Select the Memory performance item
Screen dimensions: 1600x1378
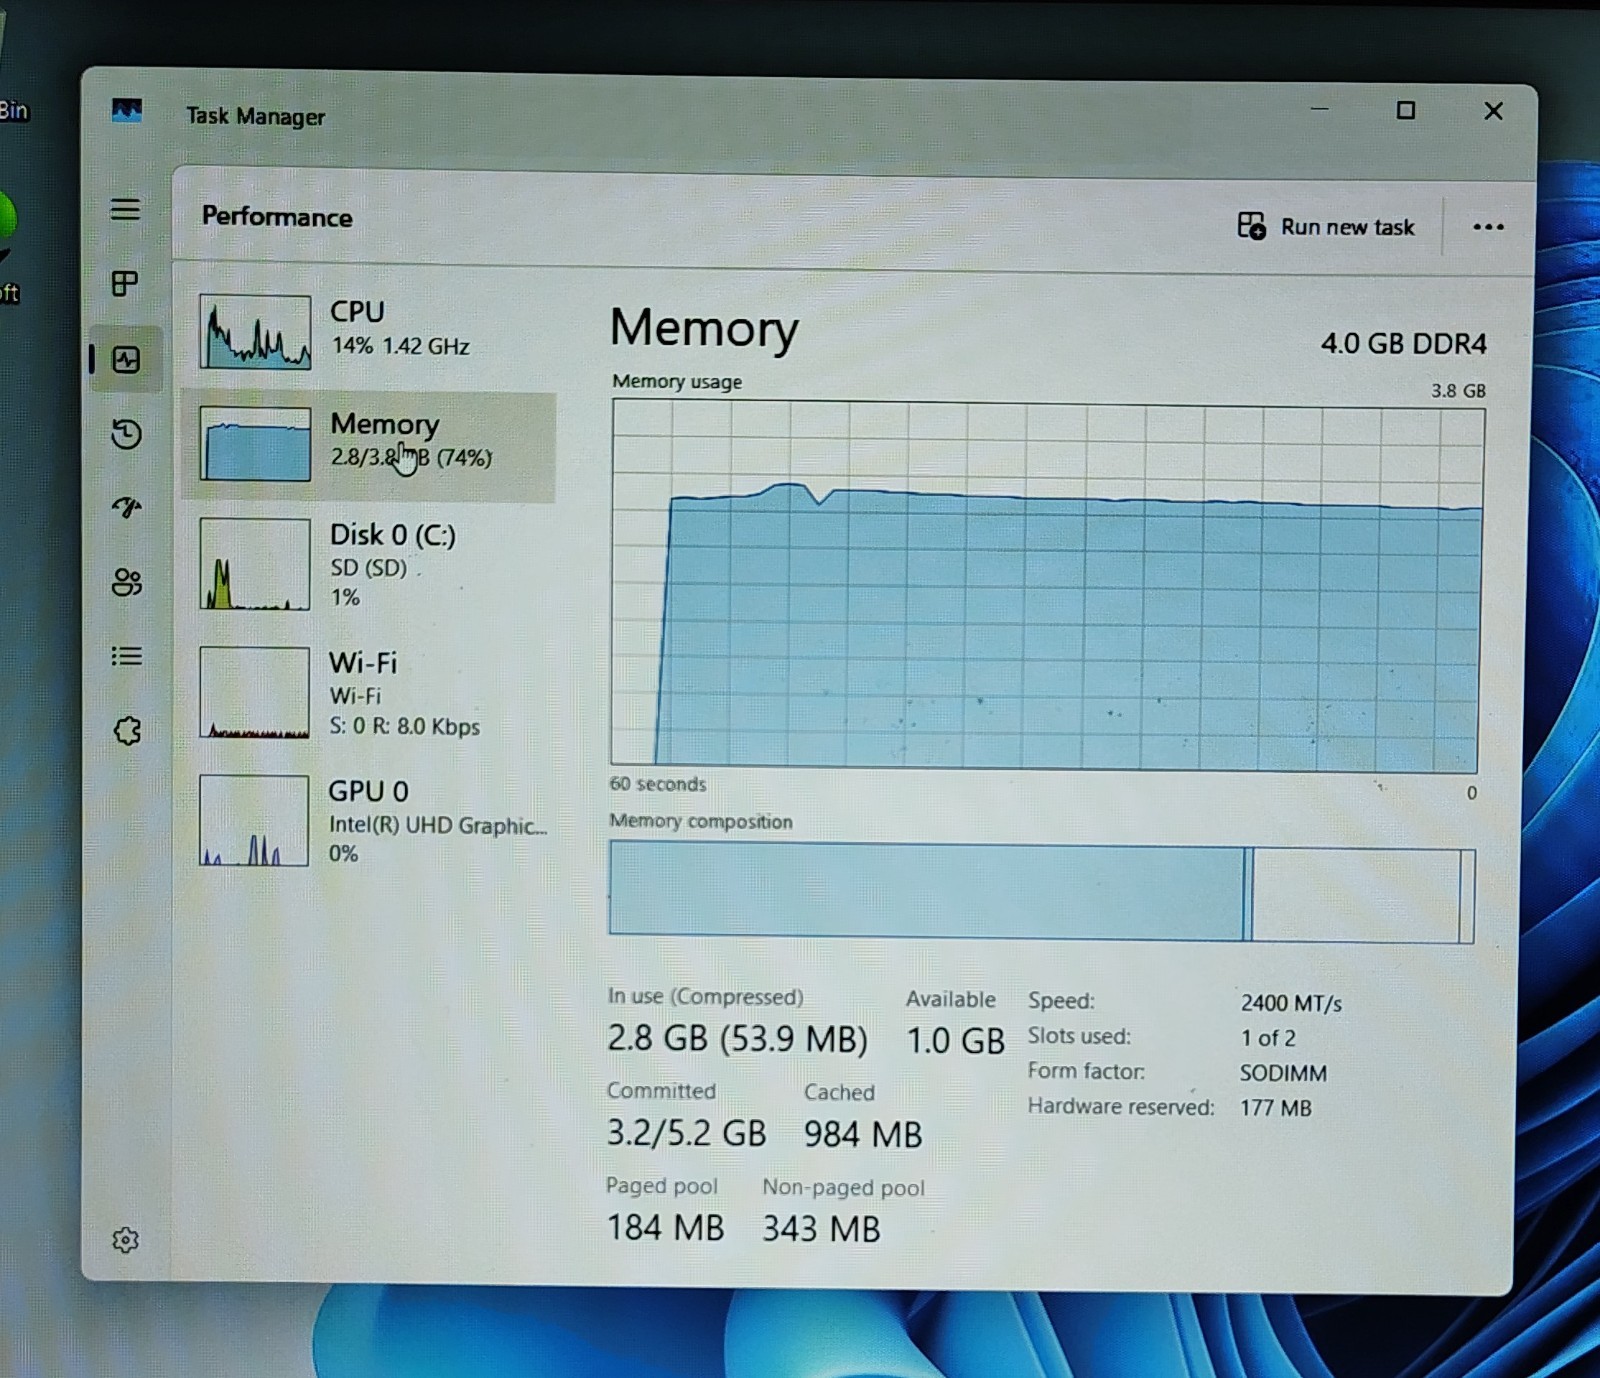(369, 445)
